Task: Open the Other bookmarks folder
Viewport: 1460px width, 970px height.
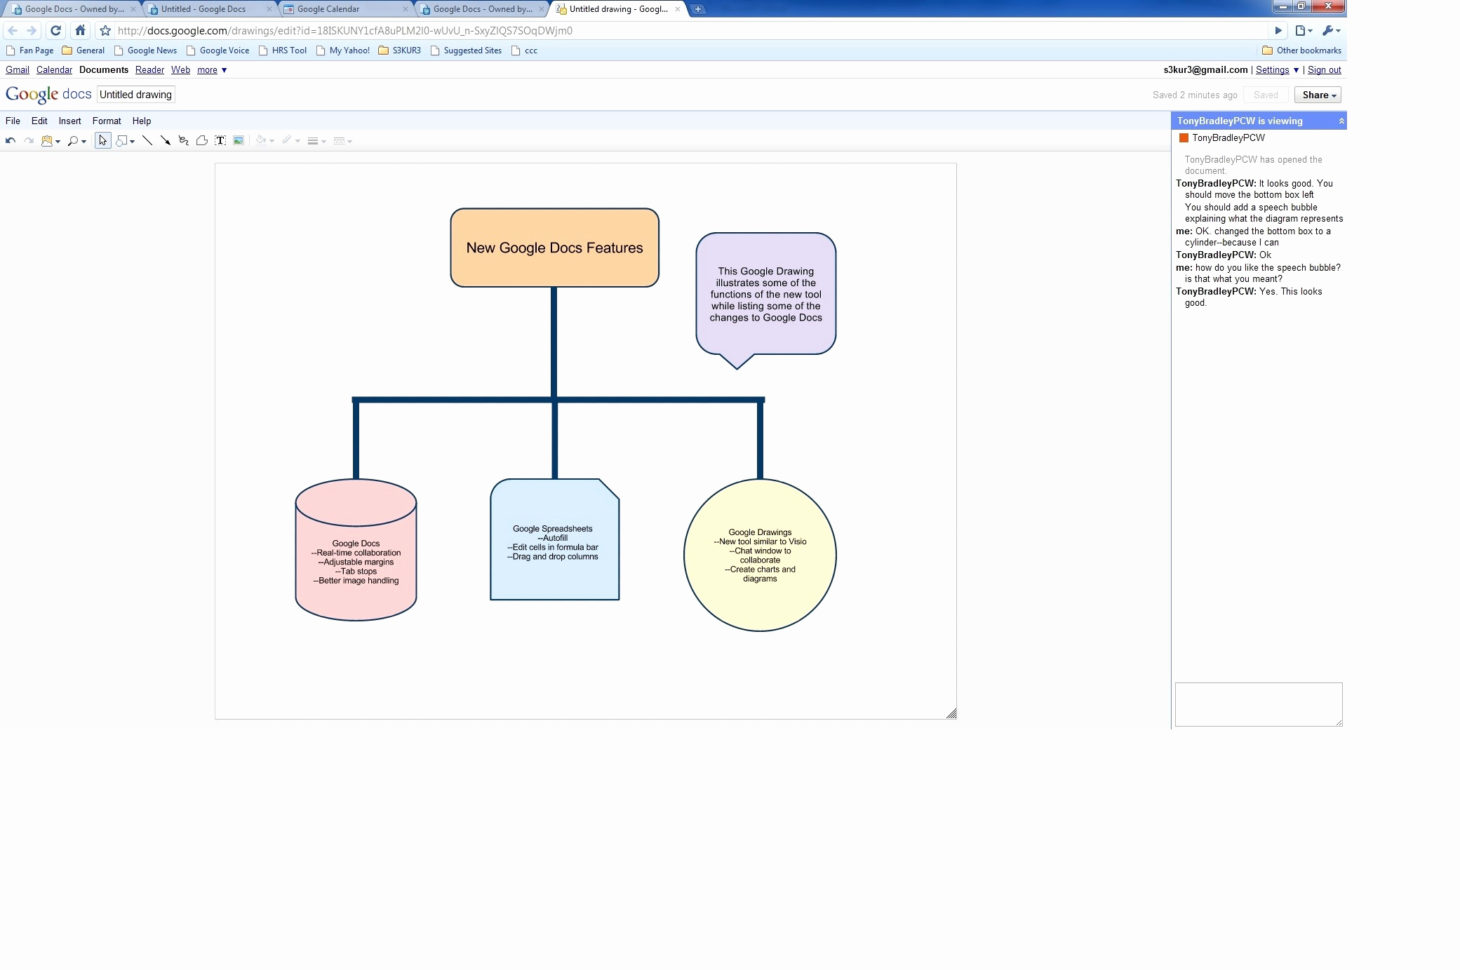Action: point(1302,50)
